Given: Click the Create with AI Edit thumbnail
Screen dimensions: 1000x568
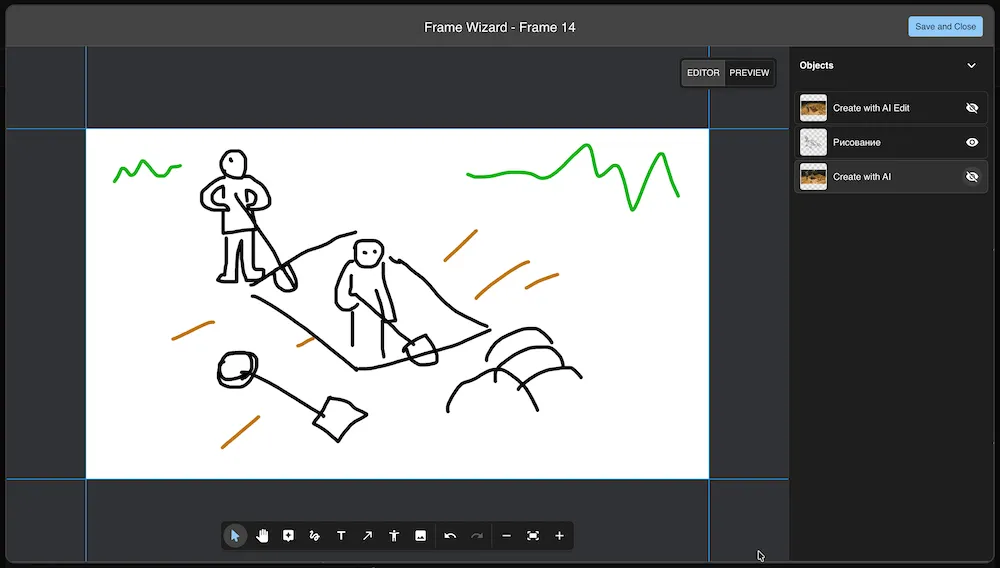Looking at the screenshot, I should coord(813,108).
